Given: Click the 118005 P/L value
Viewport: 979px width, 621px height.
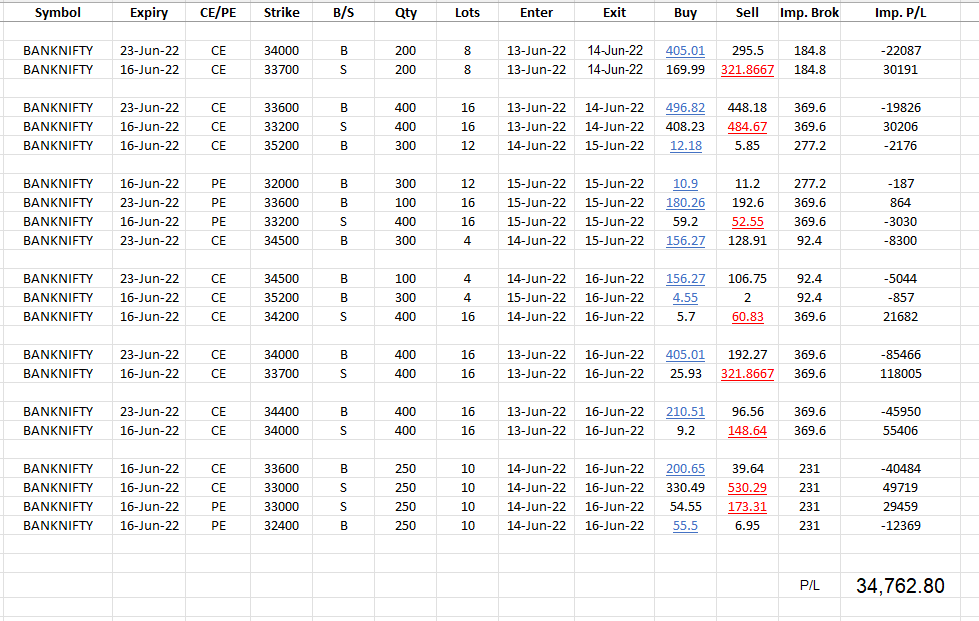Looking at the screenshot, I should point(900,373).
